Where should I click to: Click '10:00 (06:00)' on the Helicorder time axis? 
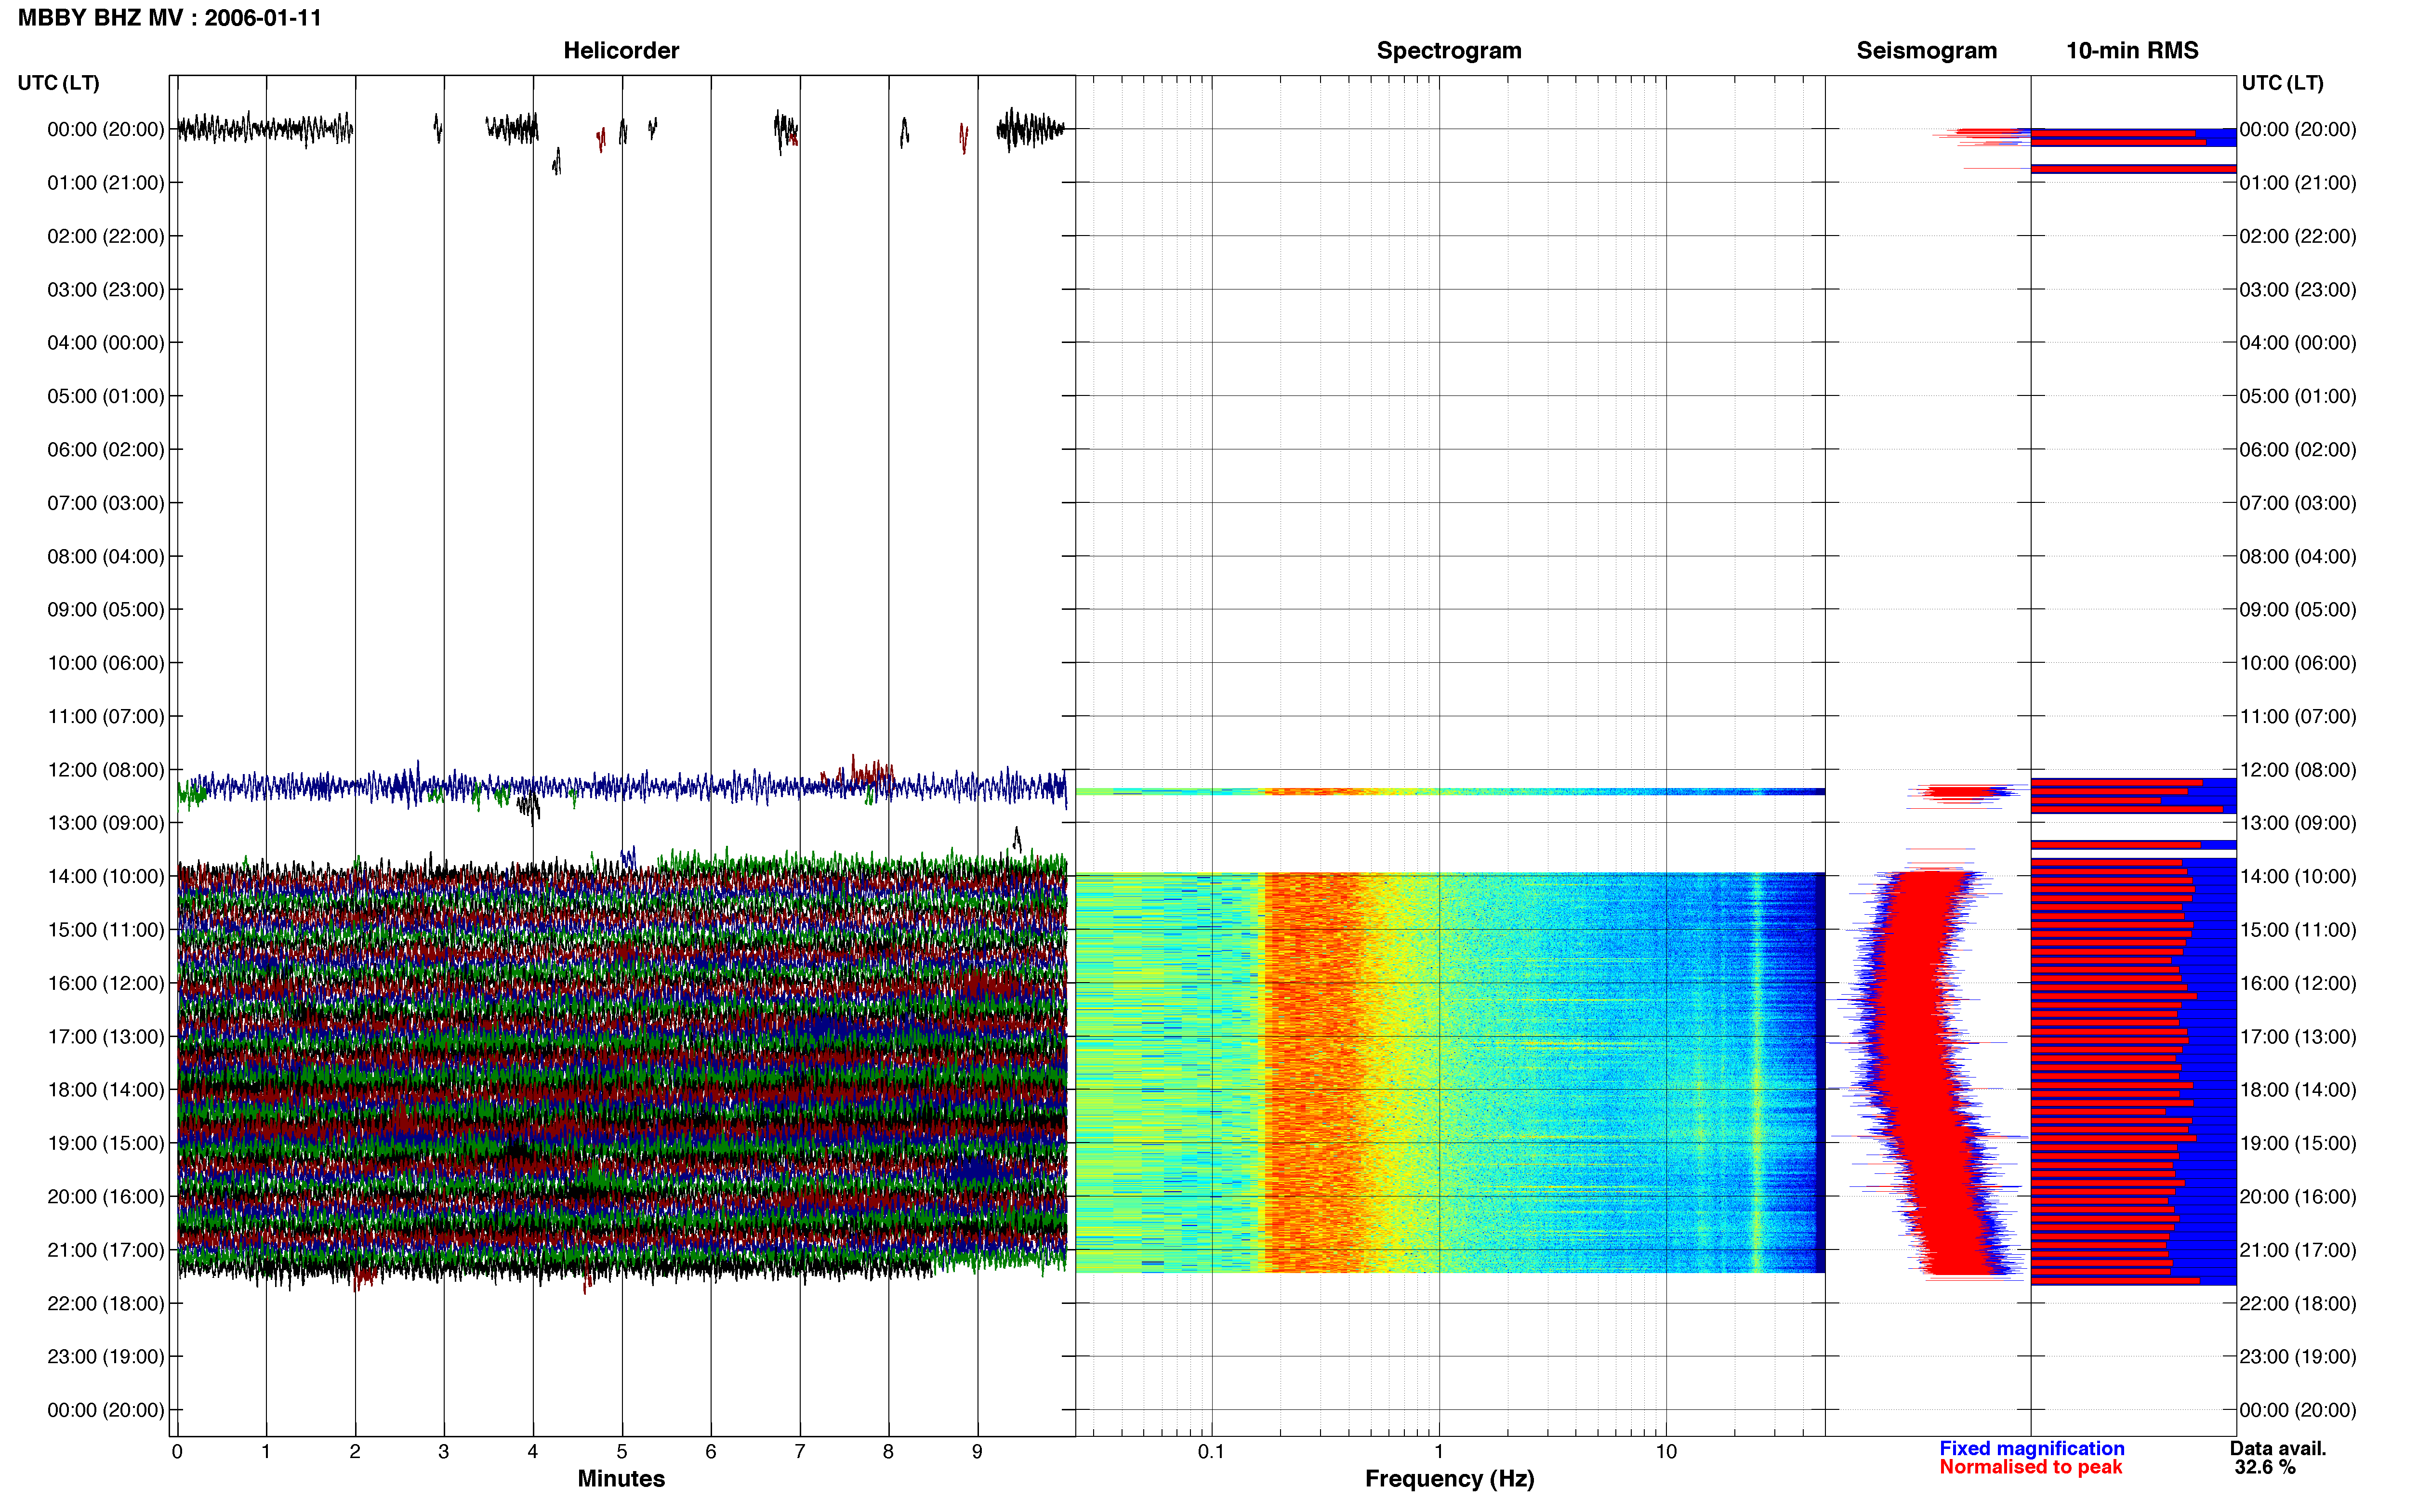pos(106,663)
